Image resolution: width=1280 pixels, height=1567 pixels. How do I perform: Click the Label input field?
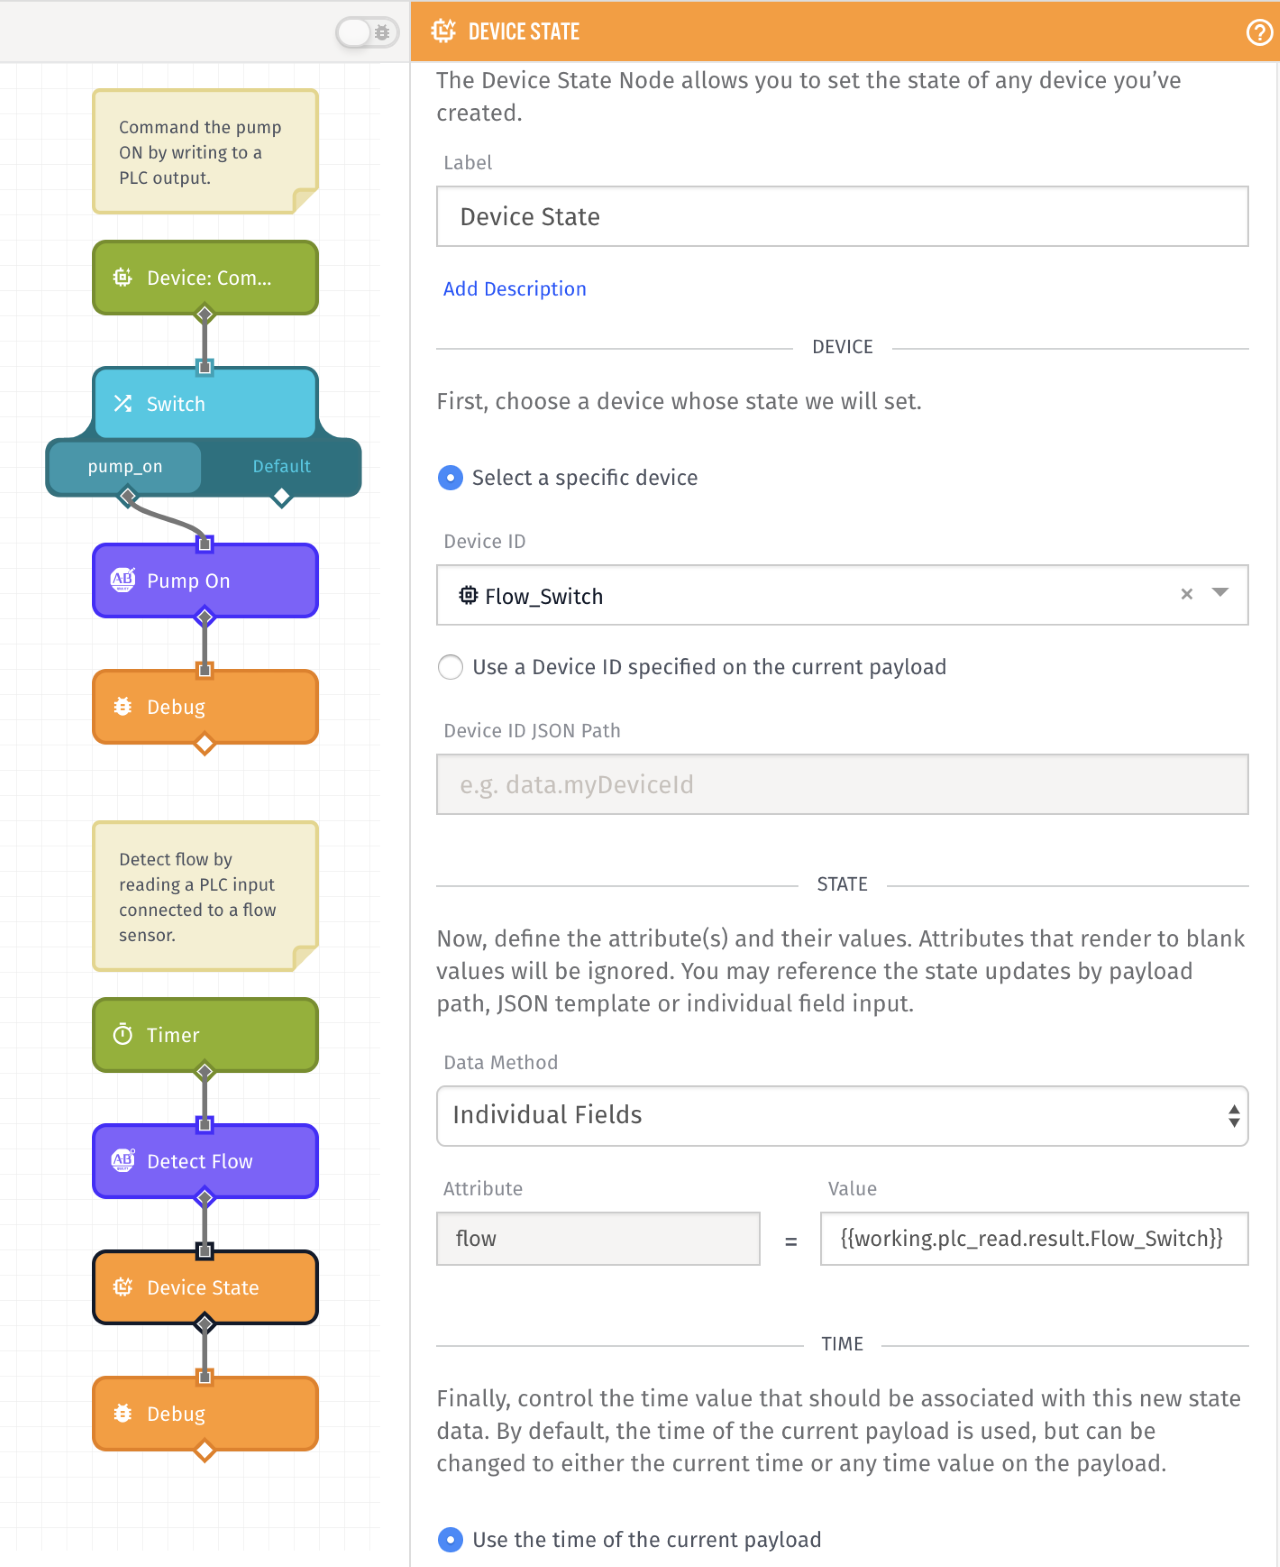[x=842, y=216]
